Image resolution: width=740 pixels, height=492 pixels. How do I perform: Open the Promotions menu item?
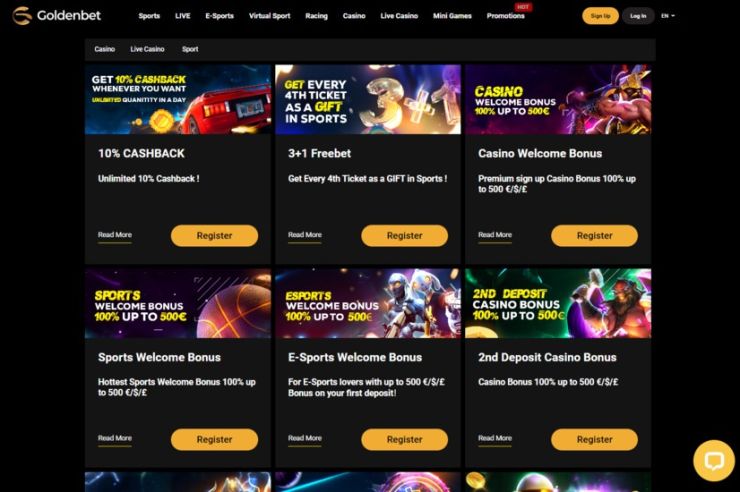click(x=505, y=16)
